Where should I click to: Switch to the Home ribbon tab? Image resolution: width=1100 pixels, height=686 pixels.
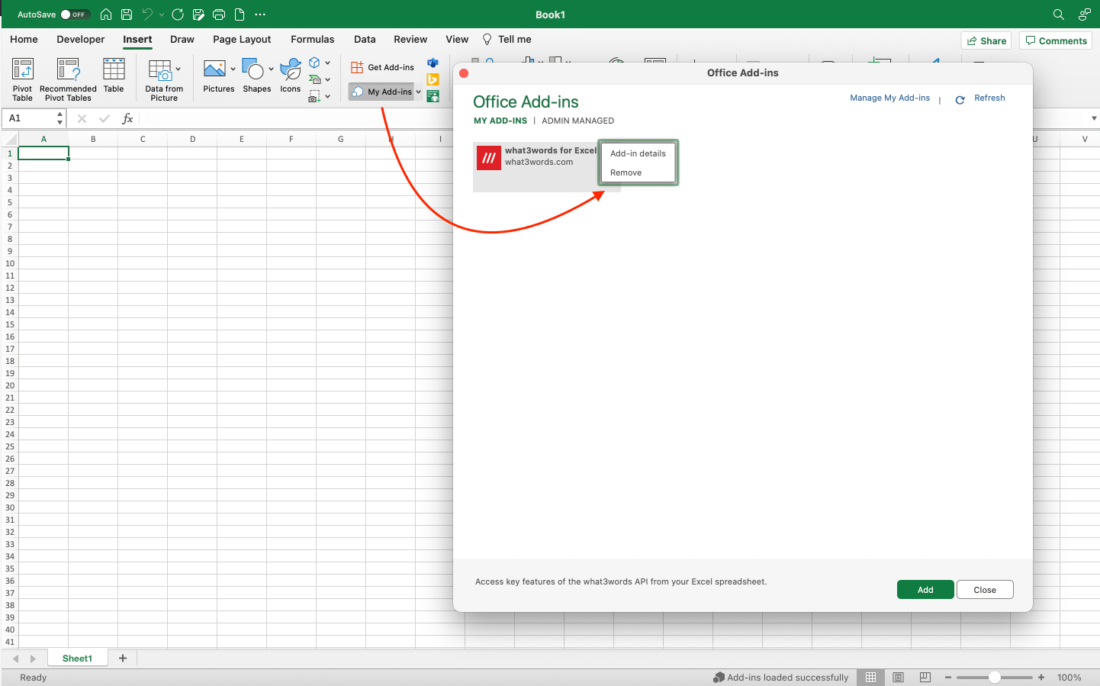(x=24, y=39)
